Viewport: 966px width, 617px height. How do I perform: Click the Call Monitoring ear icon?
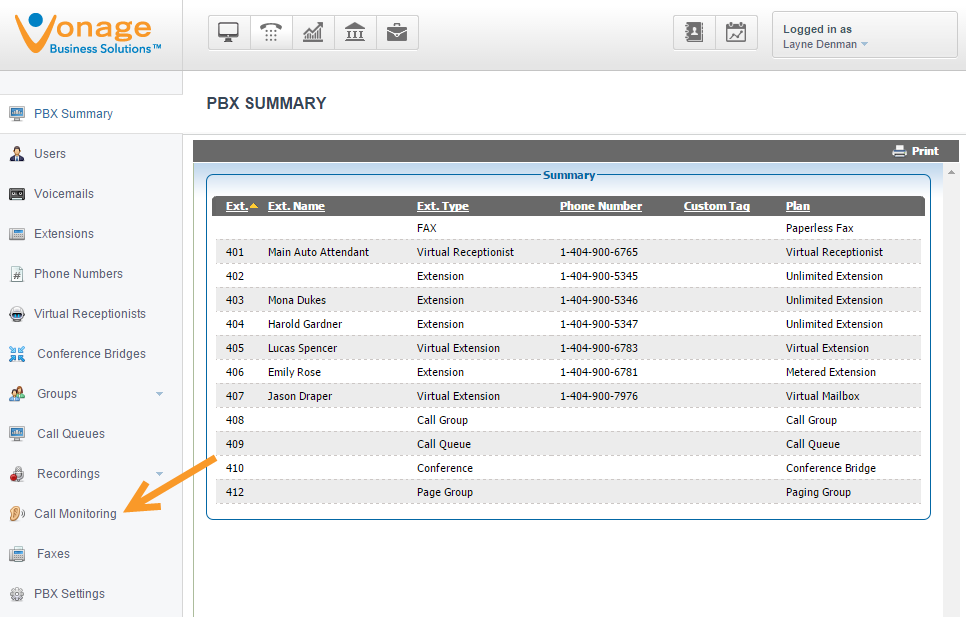coord(17,514)
